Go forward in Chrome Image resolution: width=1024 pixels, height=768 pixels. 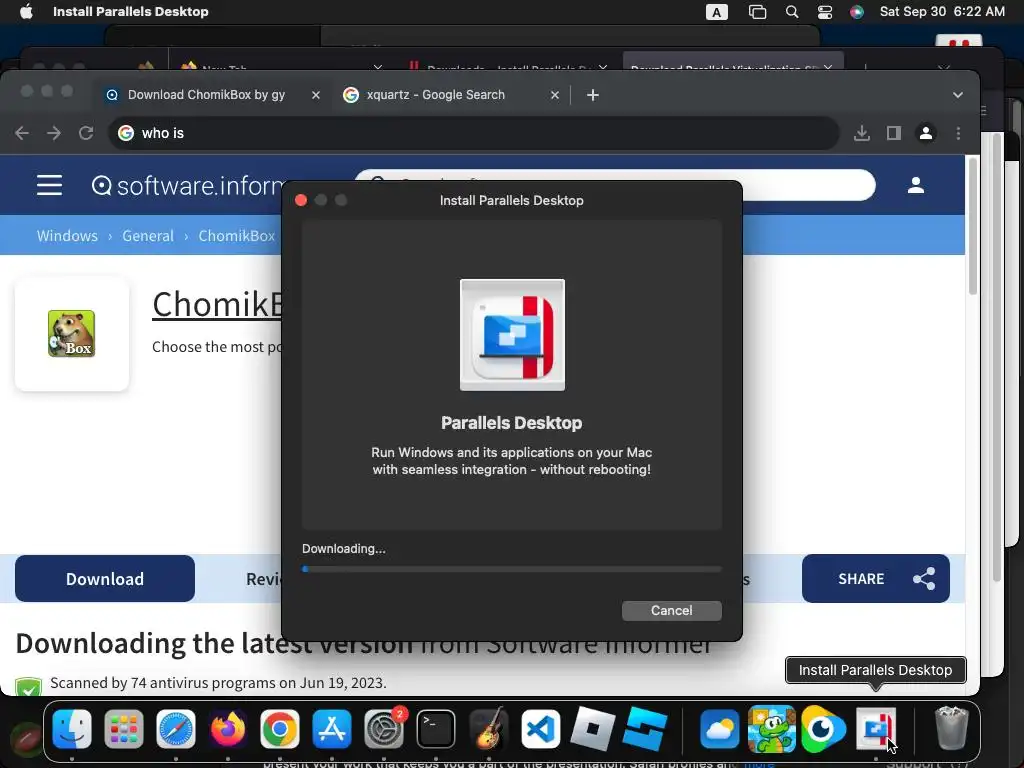54,133
